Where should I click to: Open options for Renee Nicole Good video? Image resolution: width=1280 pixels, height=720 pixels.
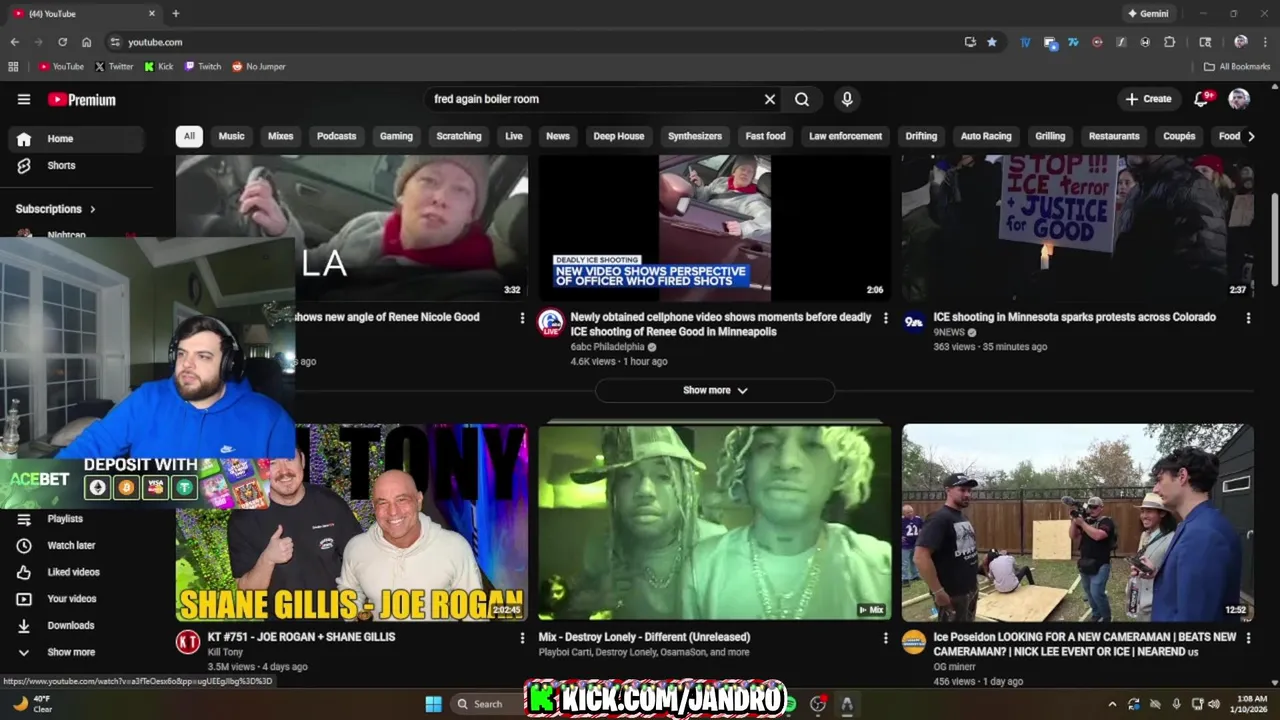(x=522, y=318)
